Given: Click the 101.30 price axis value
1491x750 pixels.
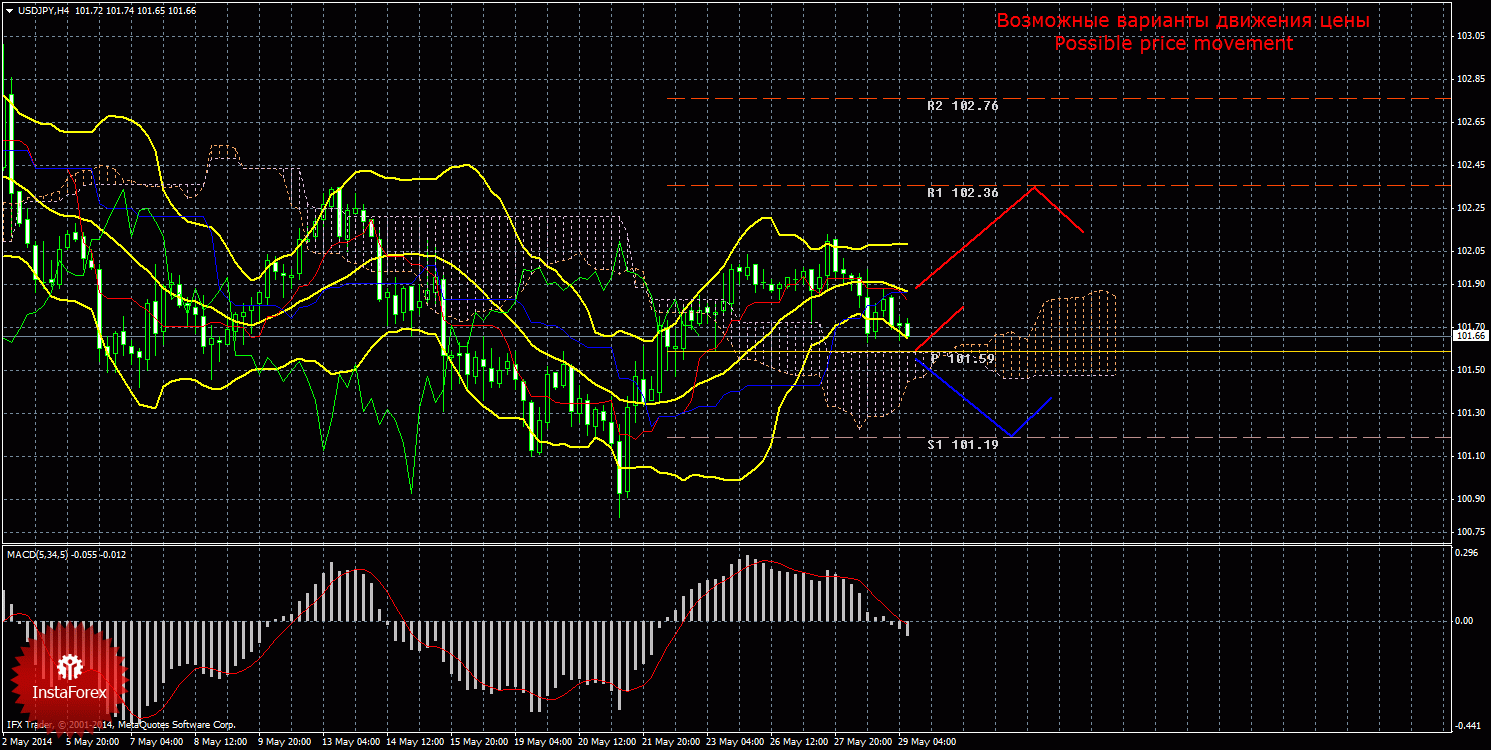Looking at the screenshot, I should tap(1470, 413).
